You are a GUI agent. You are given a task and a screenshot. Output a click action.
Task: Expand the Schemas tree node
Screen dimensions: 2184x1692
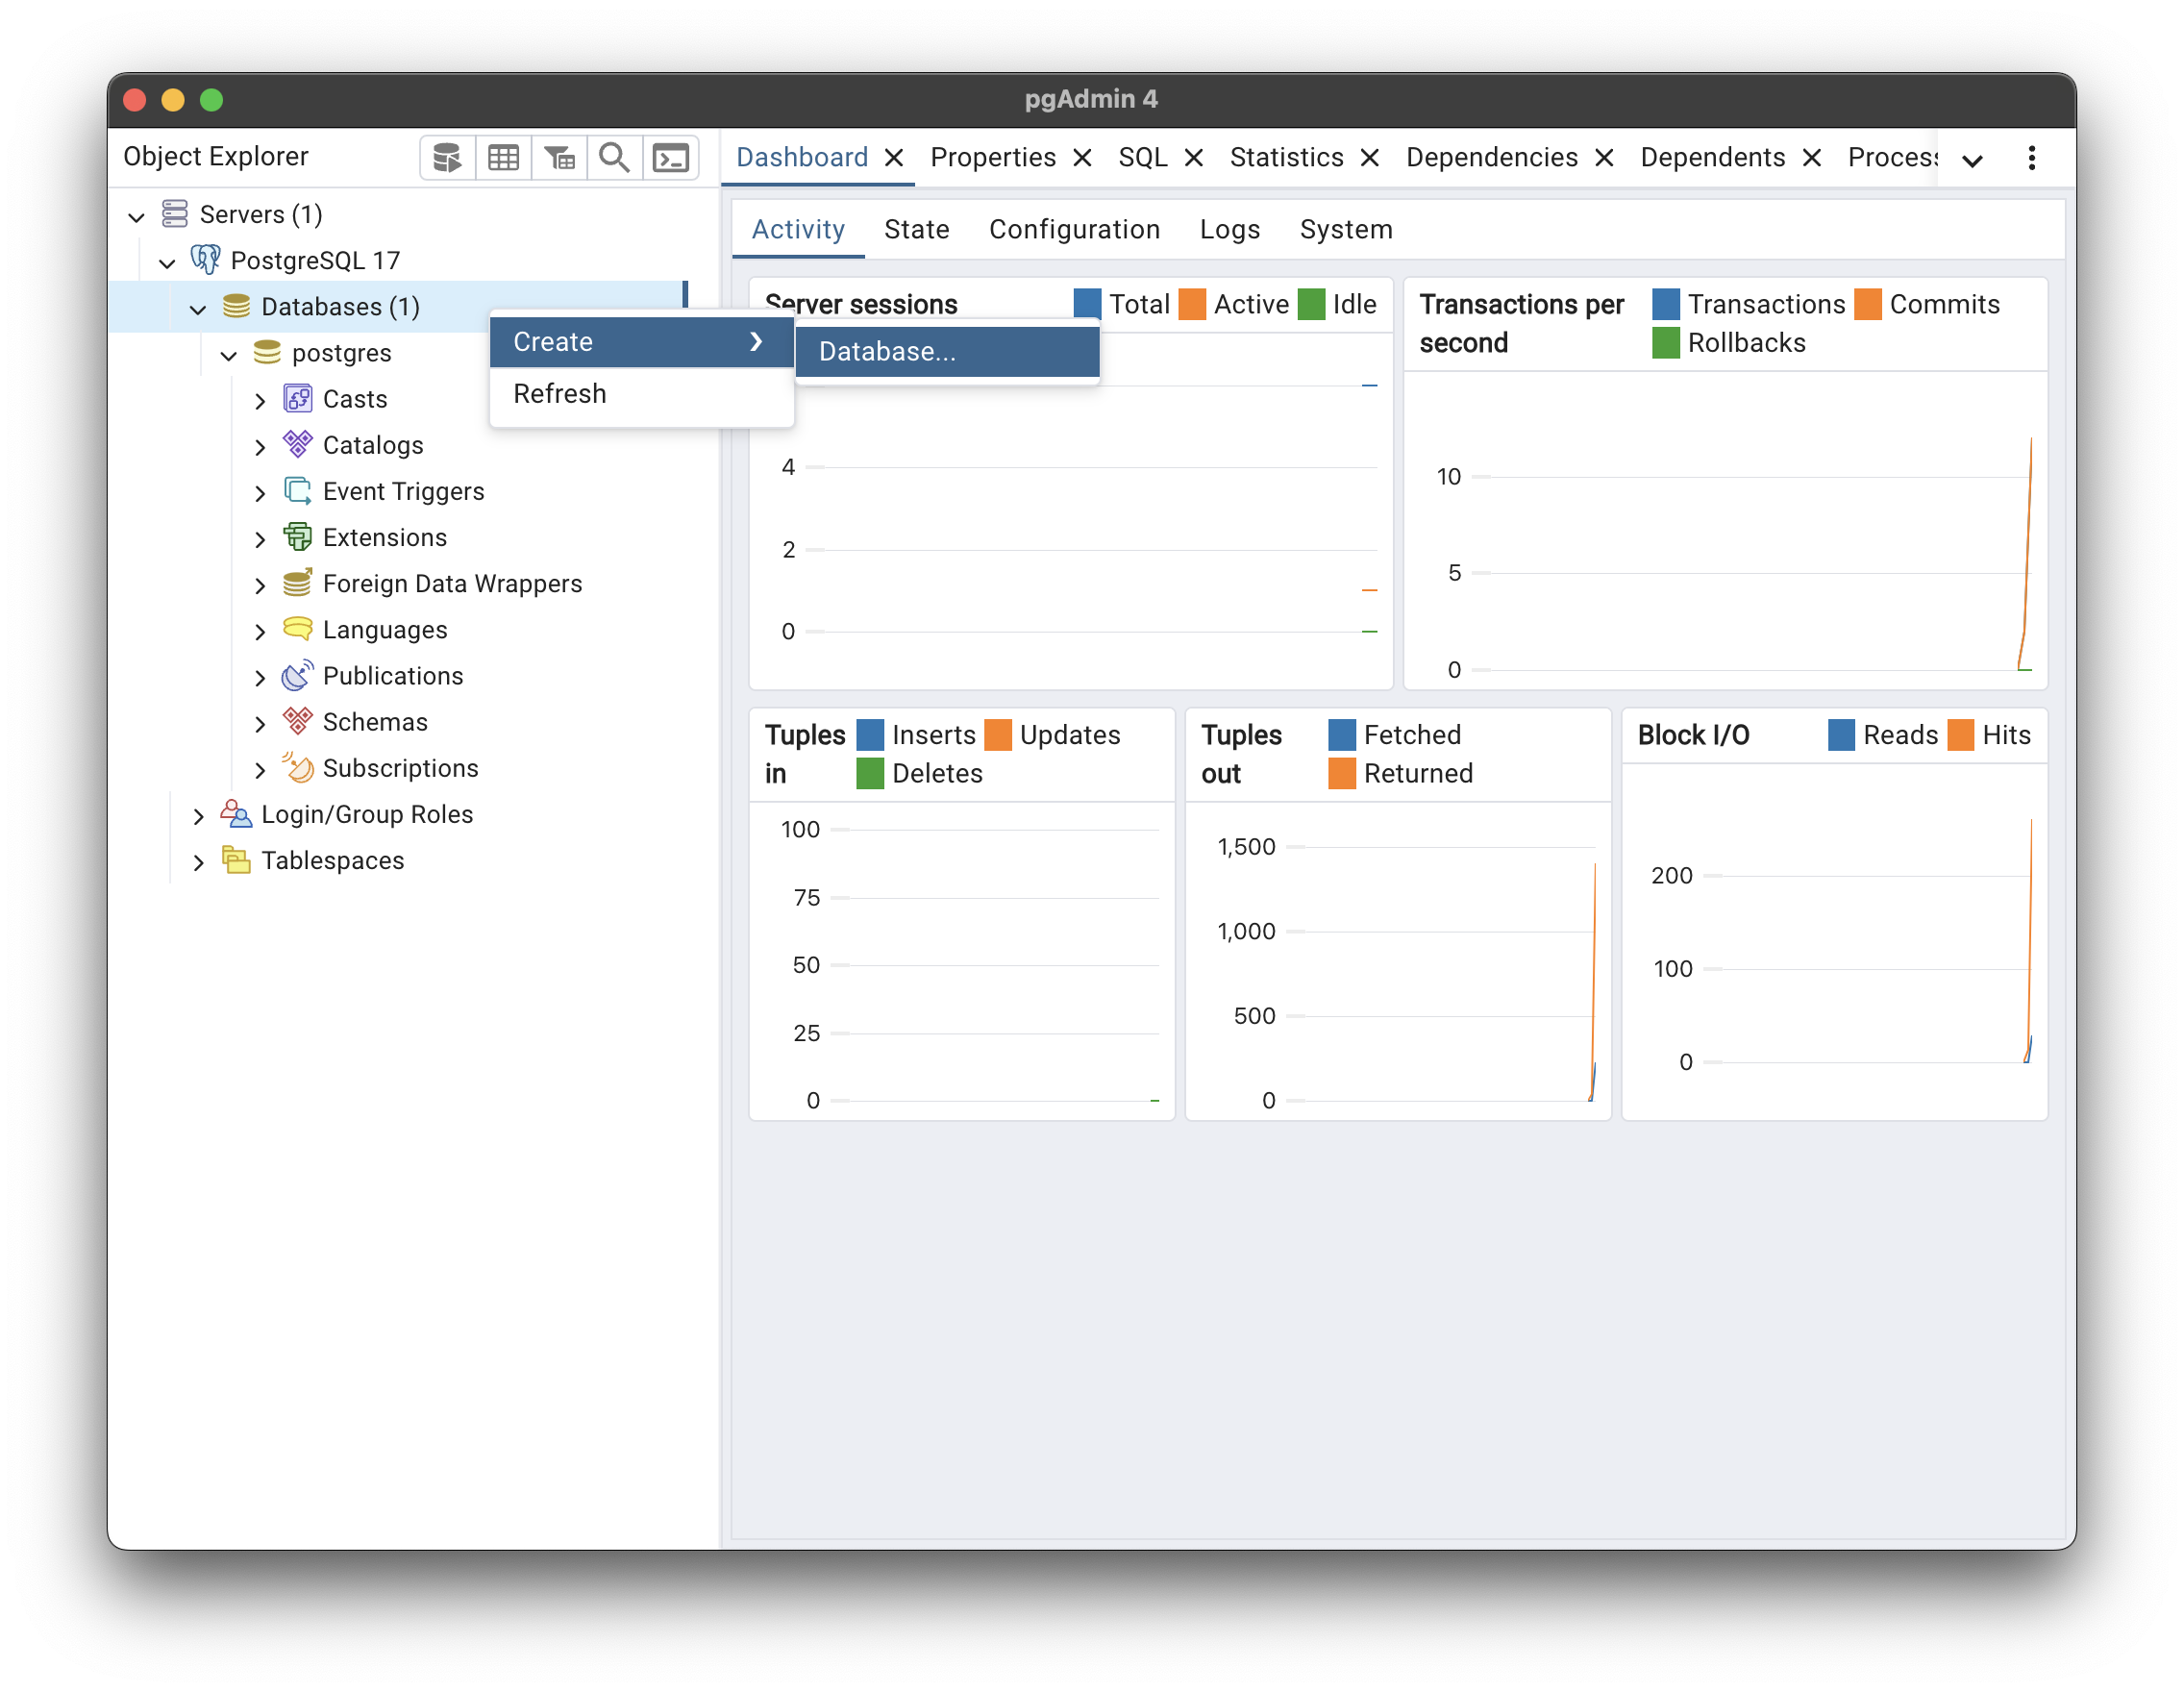click(x=260, y=723)
